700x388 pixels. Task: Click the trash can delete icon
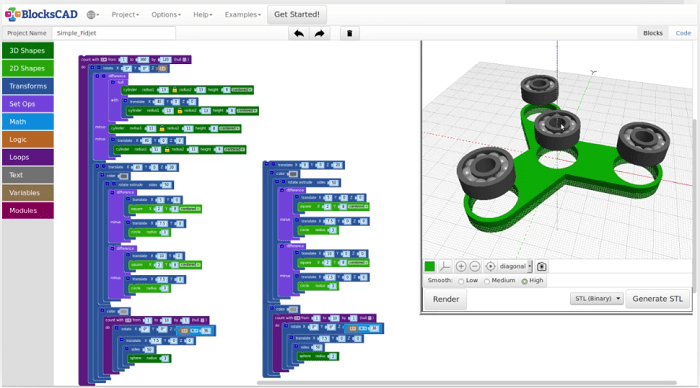pos(350,33)
